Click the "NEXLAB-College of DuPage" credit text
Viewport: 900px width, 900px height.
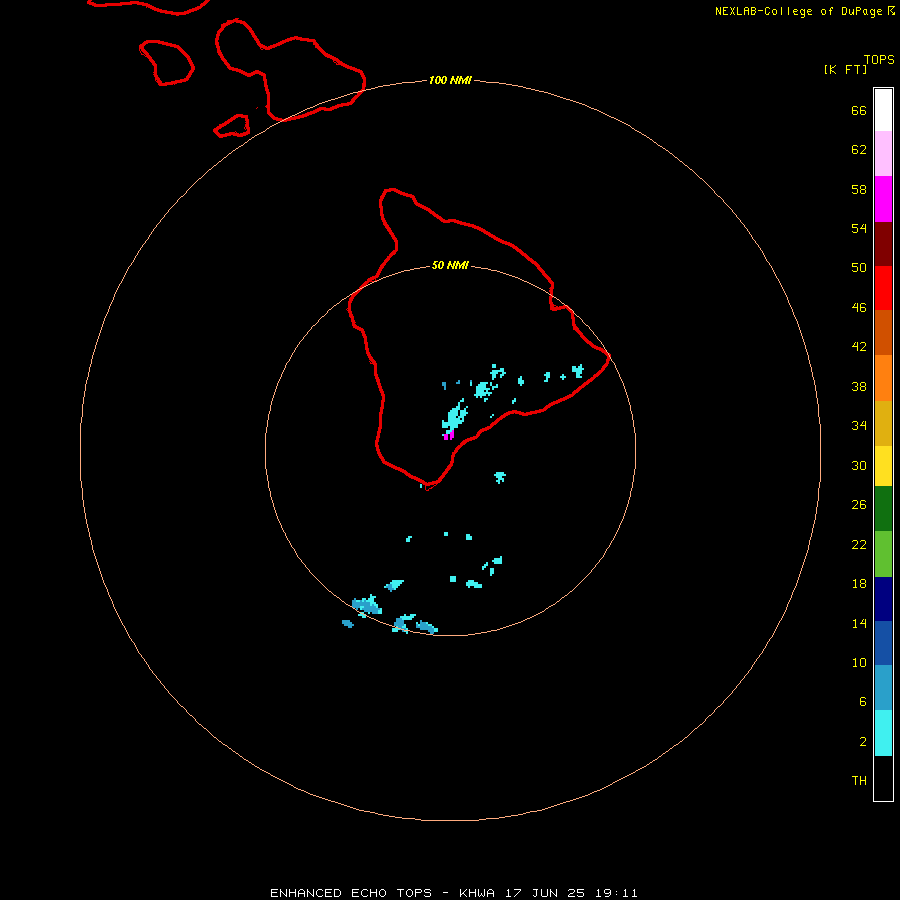click(798, 11)
